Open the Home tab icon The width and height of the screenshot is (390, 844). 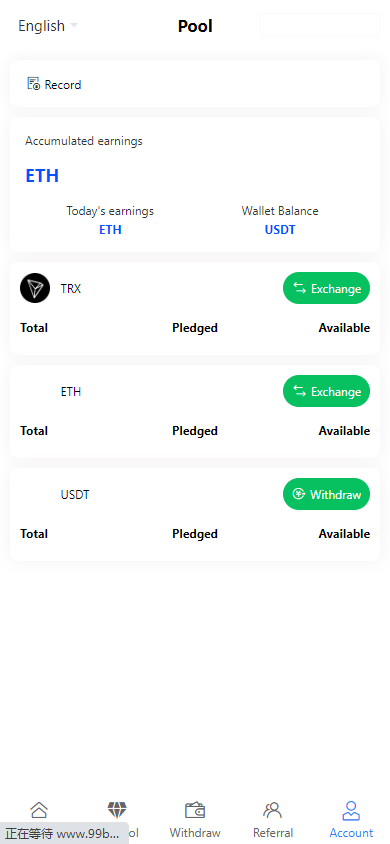(39, 810)
